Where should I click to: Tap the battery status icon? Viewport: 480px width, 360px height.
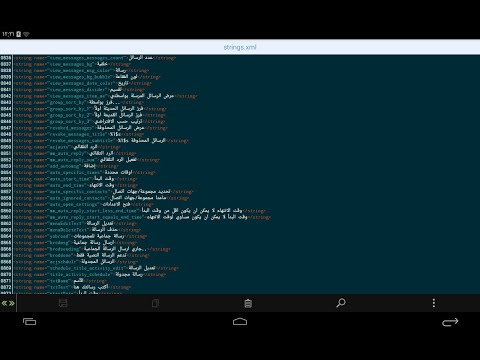tap(19, 34)
